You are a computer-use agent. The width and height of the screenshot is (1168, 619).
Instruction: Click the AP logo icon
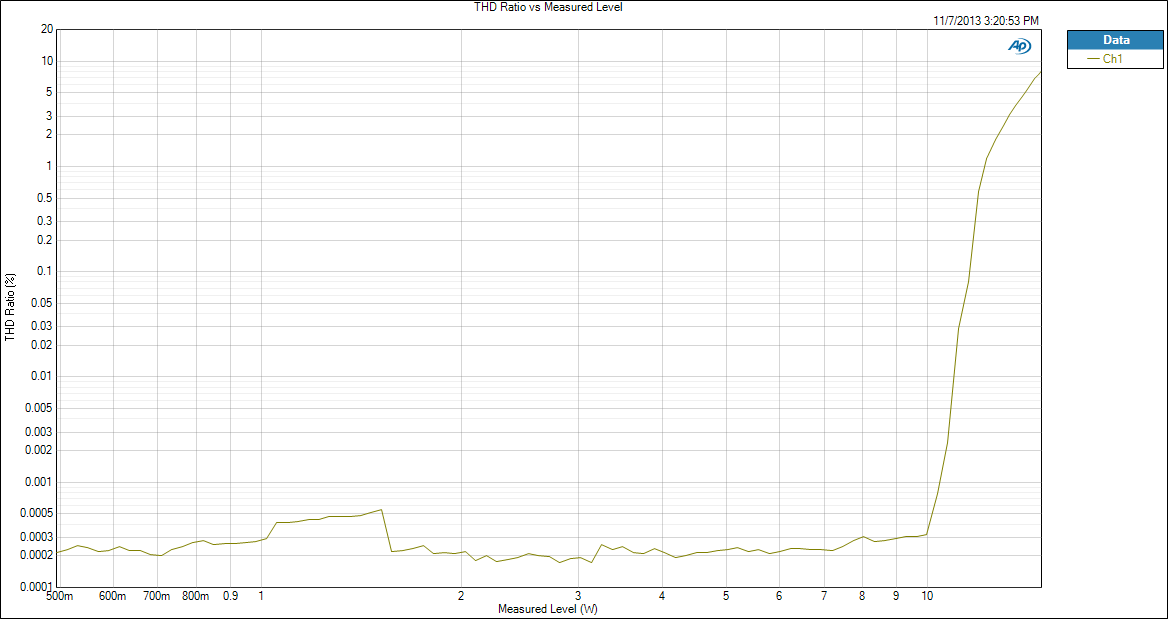pos(1020,45)
